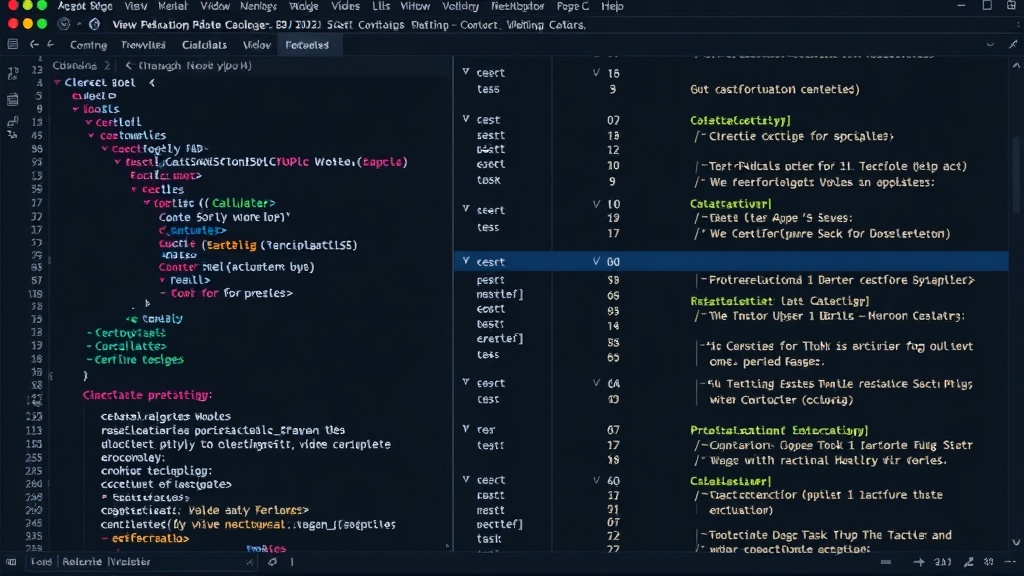Click the Cibnaina 2 breadcrumb item
Image resolution: width=1024 pixels, height=576 pixels.
(81, 65)
